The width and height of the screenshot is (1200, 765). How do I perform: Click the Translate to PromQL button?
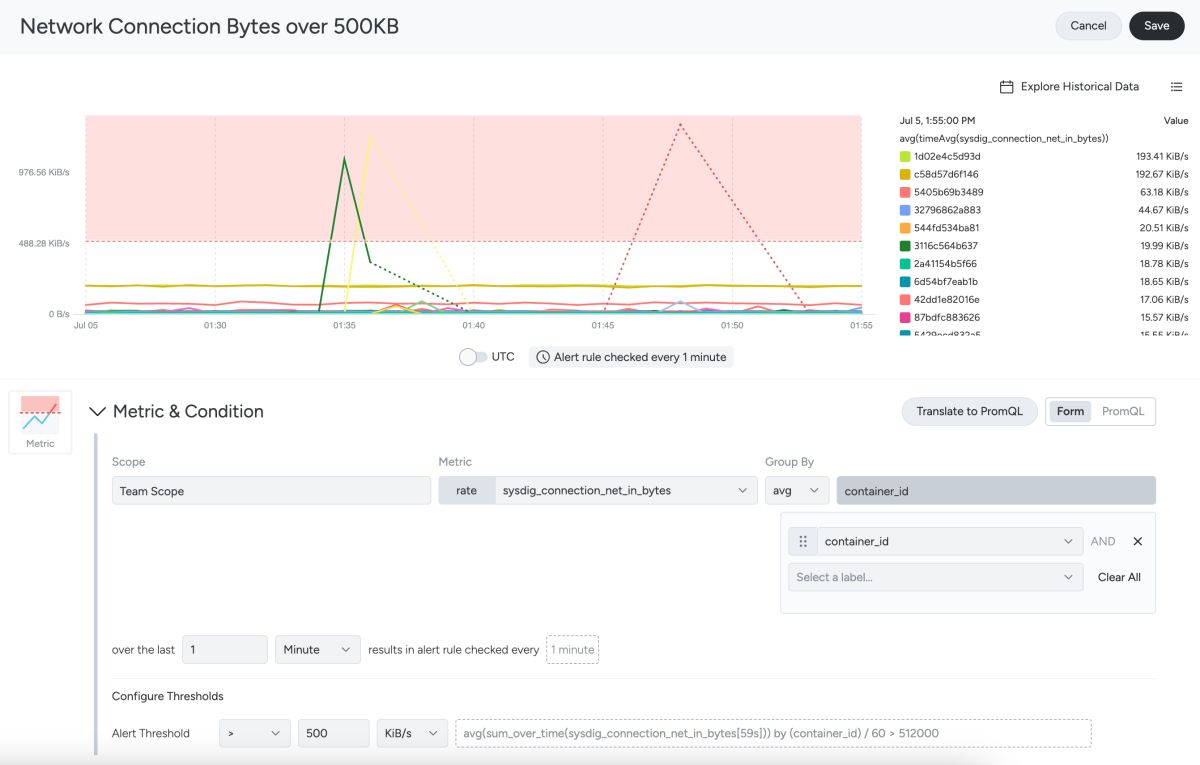coord(970,411)
